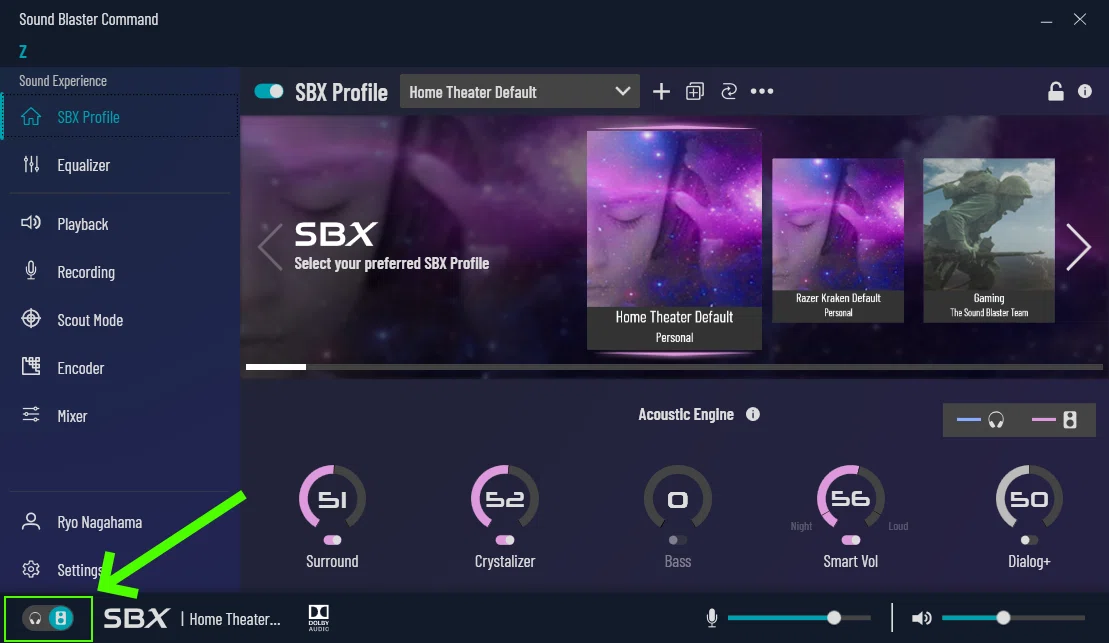Select the Home Theater Default profile card

(674, 240)
